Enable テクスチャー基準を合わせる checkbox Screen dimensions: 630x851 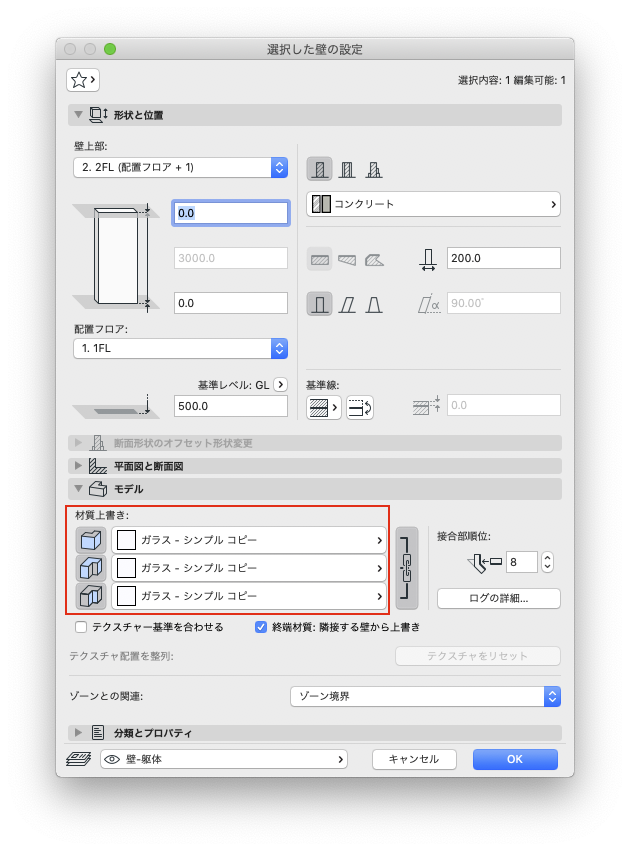(81, 627)
